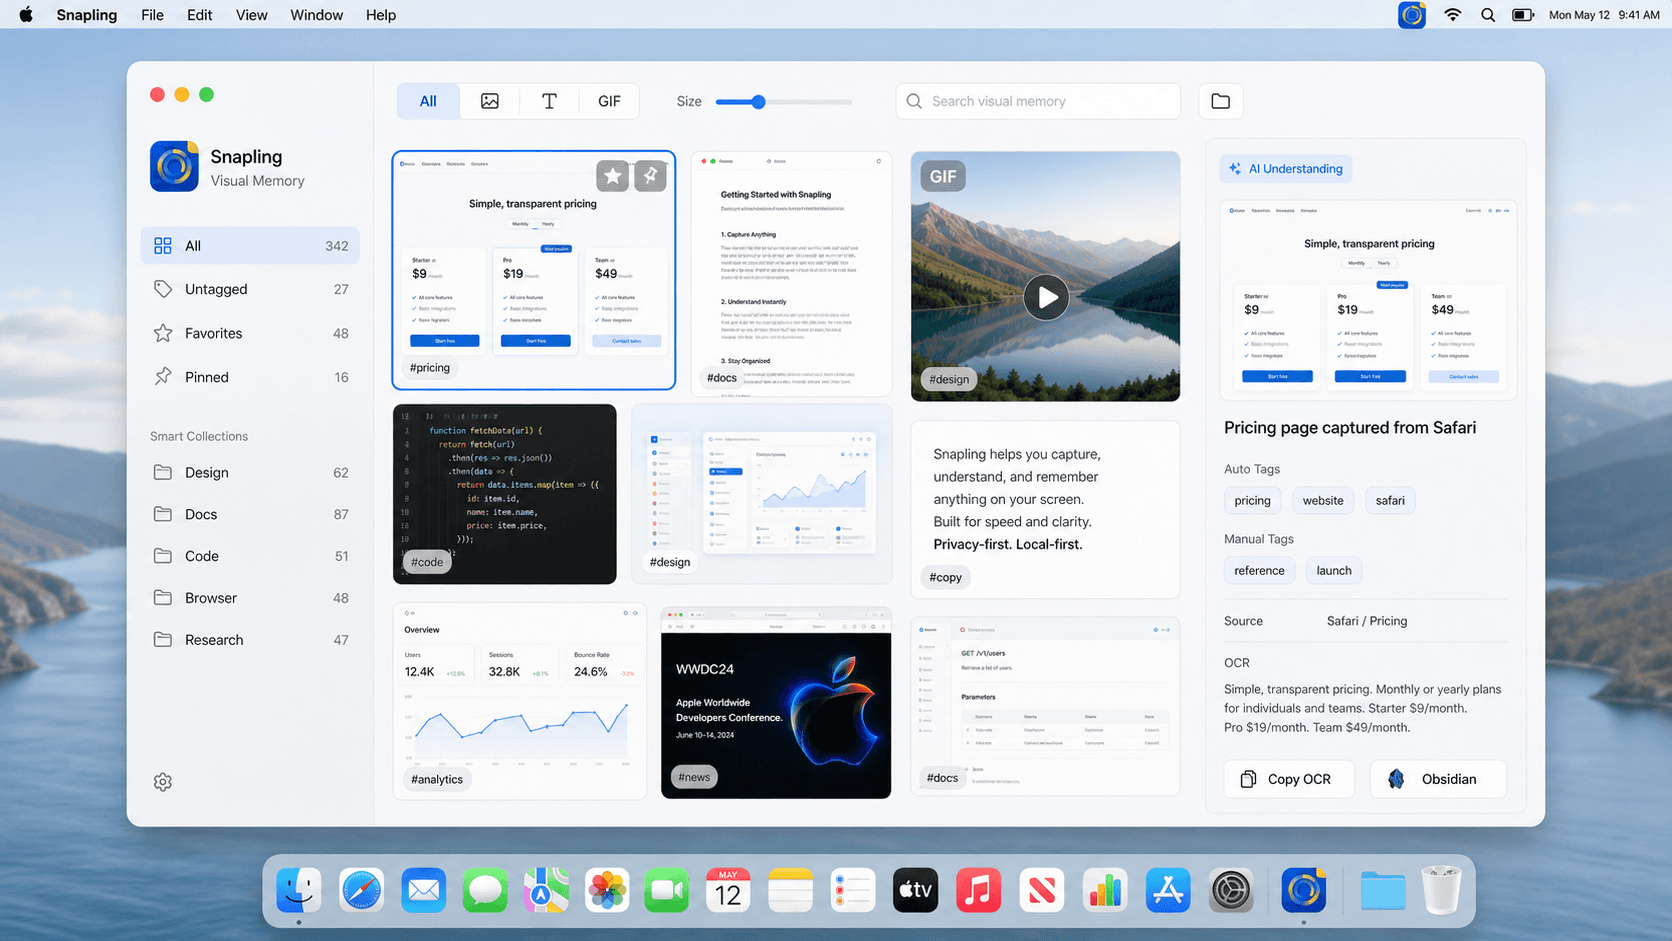Click the pin icon beside Pinned
1672x941 pixels.
click(163, 377)
